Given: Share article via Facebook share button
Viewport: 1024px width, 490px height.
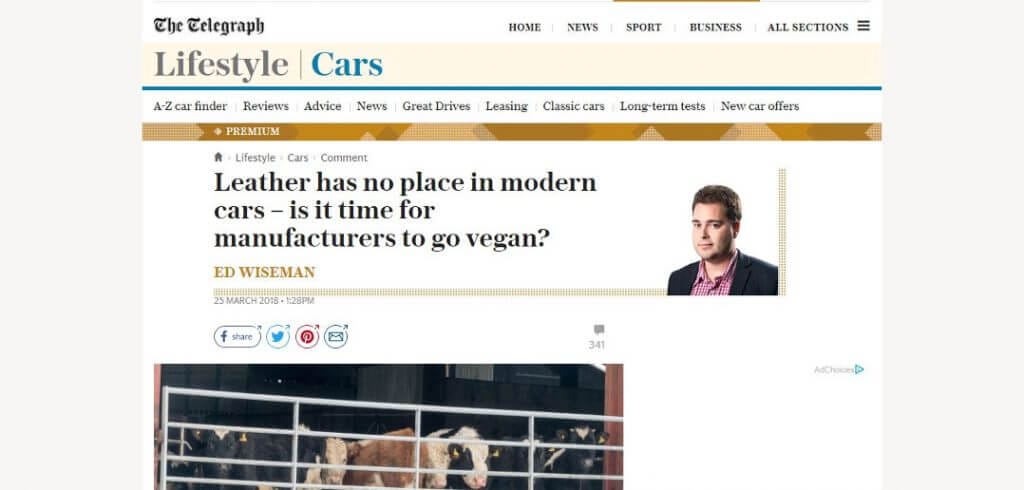Looking at the screenshot, I should 237,336.
